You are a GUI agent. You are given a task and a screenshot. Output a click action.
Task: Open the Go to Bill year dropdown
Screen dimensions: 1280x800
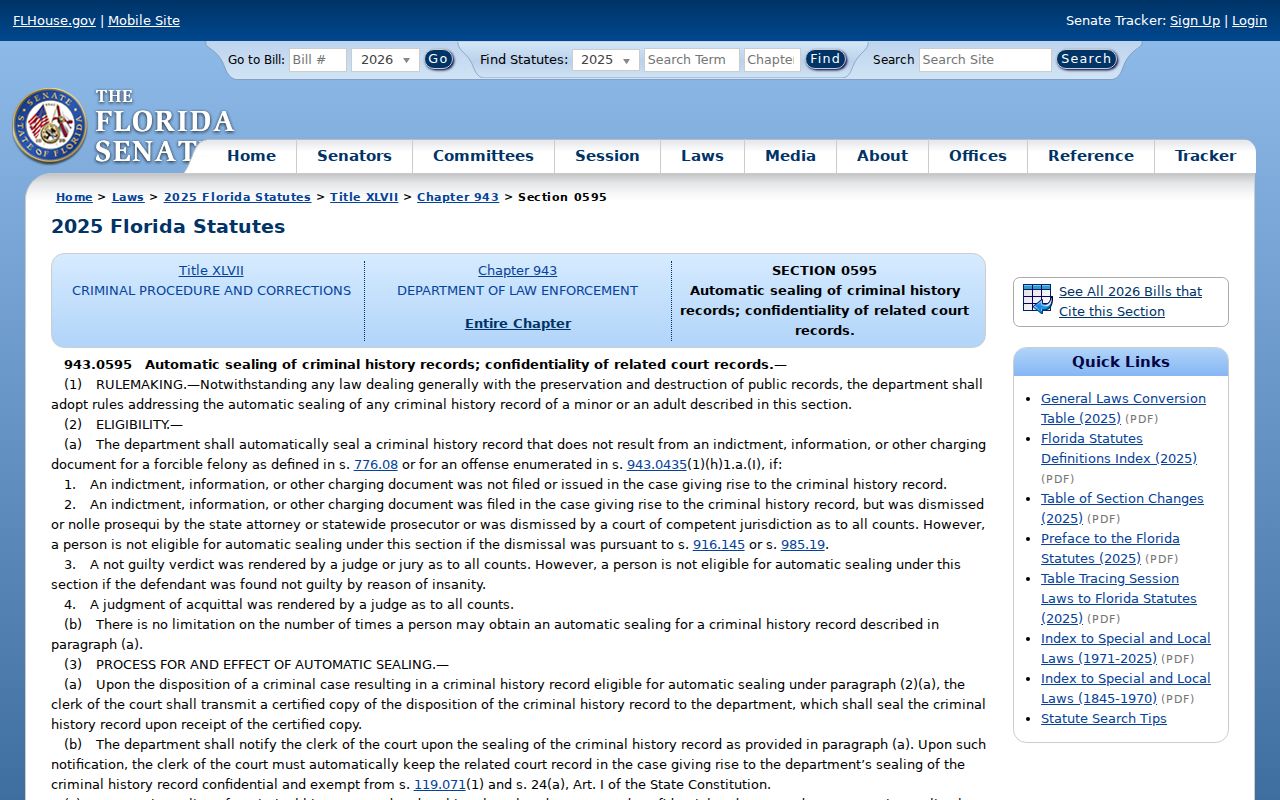click(385, 60)
